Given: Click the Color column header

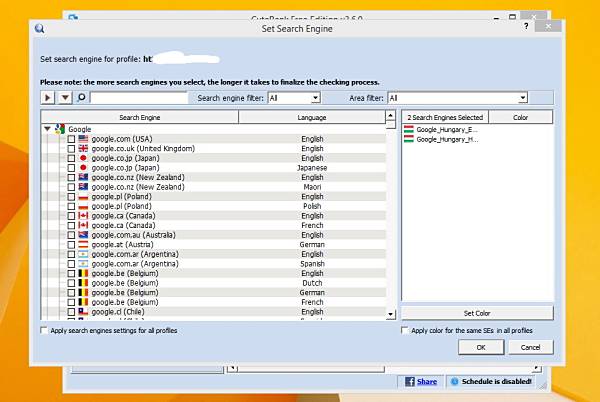Looking at the screenshot, I should click(x=520, y=117).
